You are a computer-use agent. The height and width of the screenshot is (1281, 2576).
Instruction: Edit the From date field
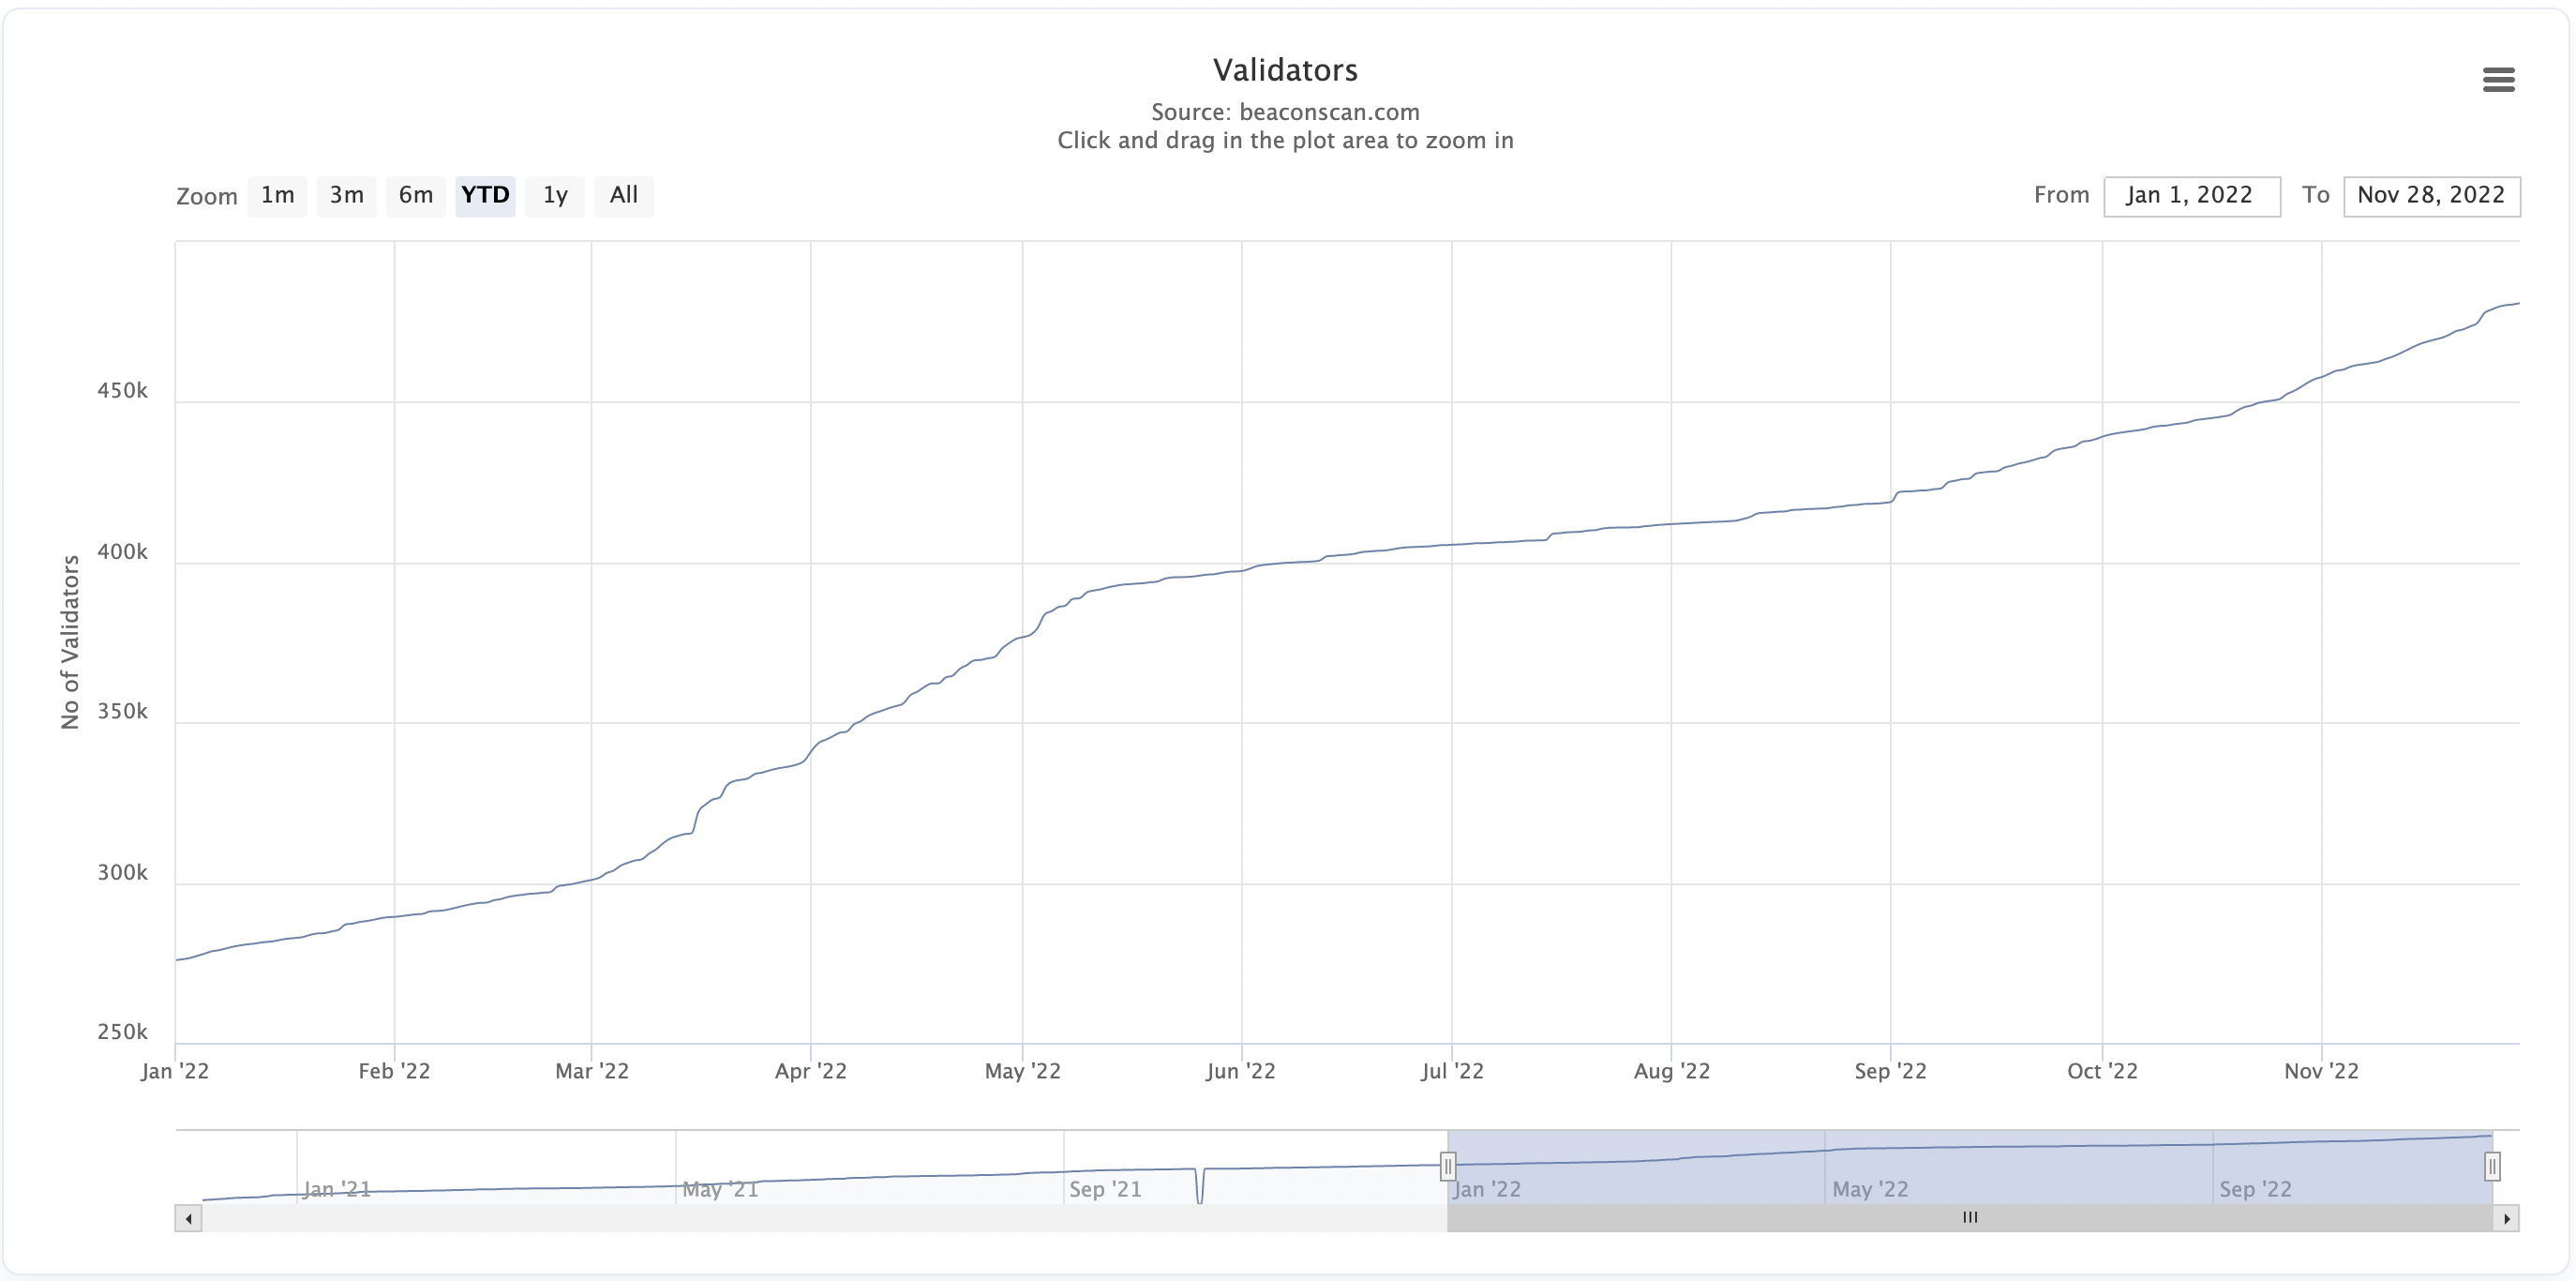(x=2191, y=196)
